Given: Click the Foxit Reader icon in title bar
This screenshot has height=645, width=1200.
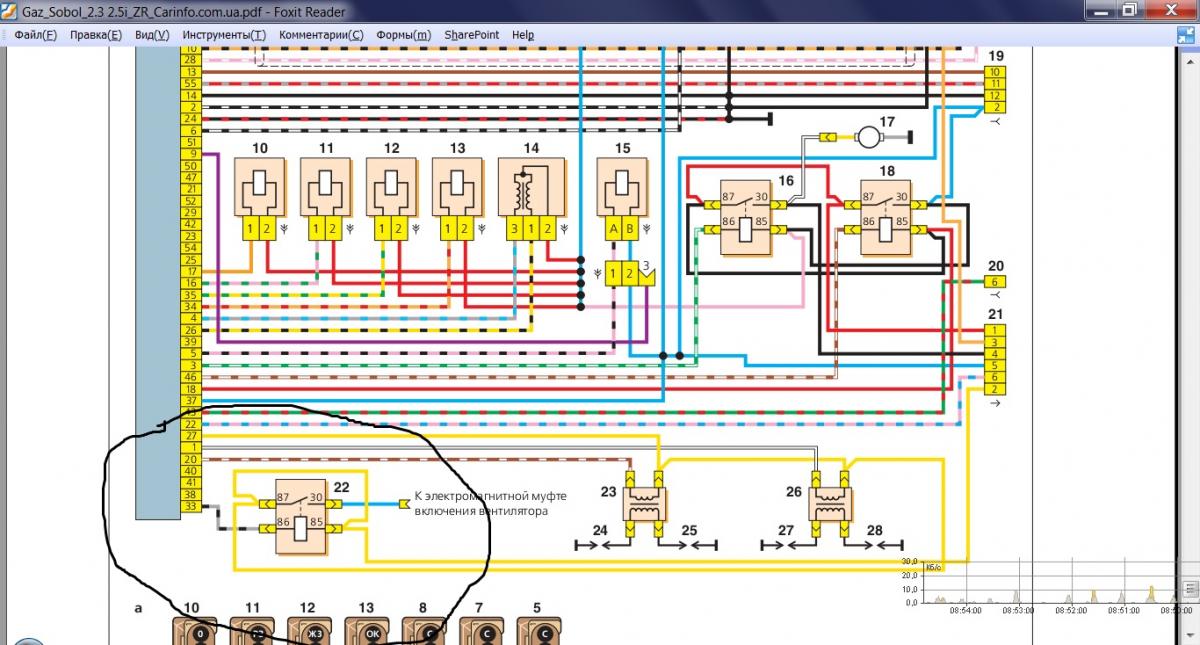Looking at the screenshot, I should coord(10,10).
